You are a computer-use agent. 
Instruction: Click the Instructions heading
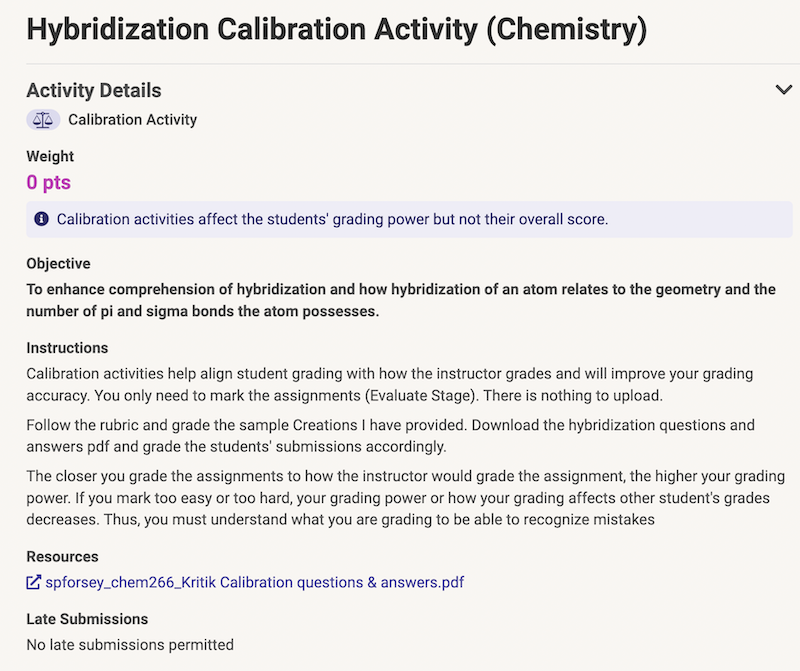tap(67, 348)
